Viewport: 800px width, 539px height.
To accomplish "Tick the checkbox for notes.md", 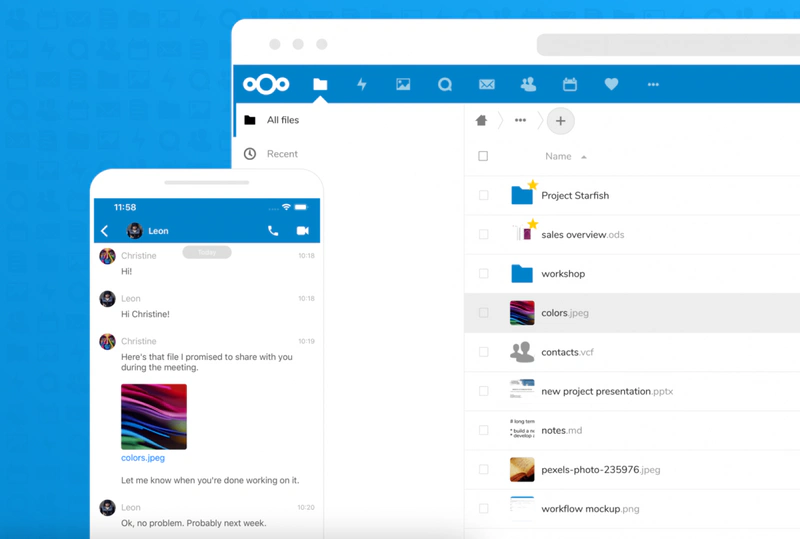I will pyautogui.click(x=484, y=430).
